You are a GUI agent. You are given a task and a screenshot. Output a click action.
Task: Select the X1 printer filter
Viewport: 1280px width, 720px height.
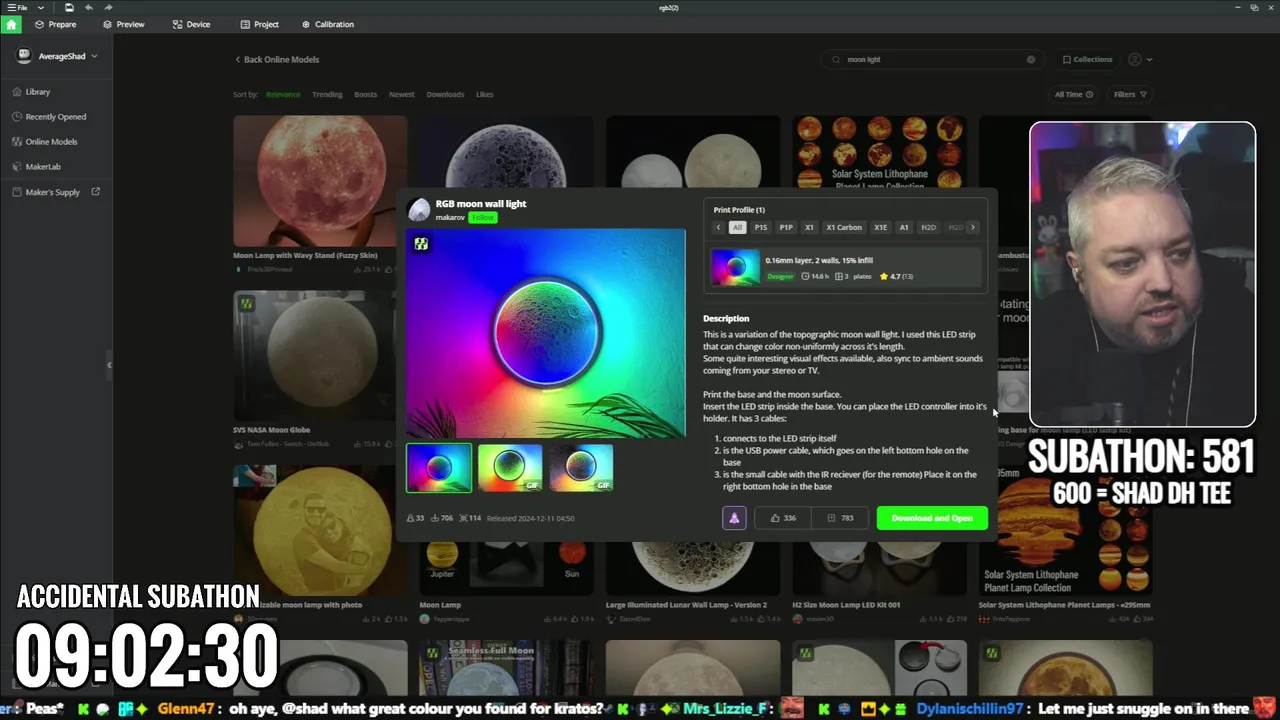[809, 227]
